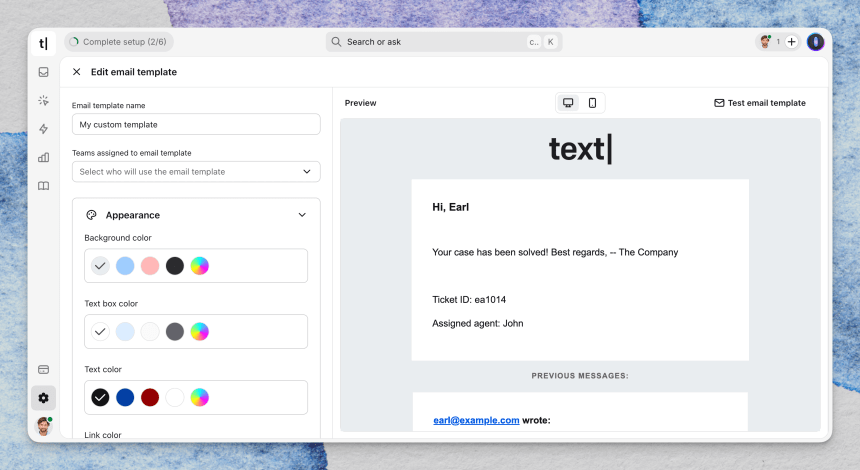
Task: Select the dark red text color swatch
Action: coord(150,398)
